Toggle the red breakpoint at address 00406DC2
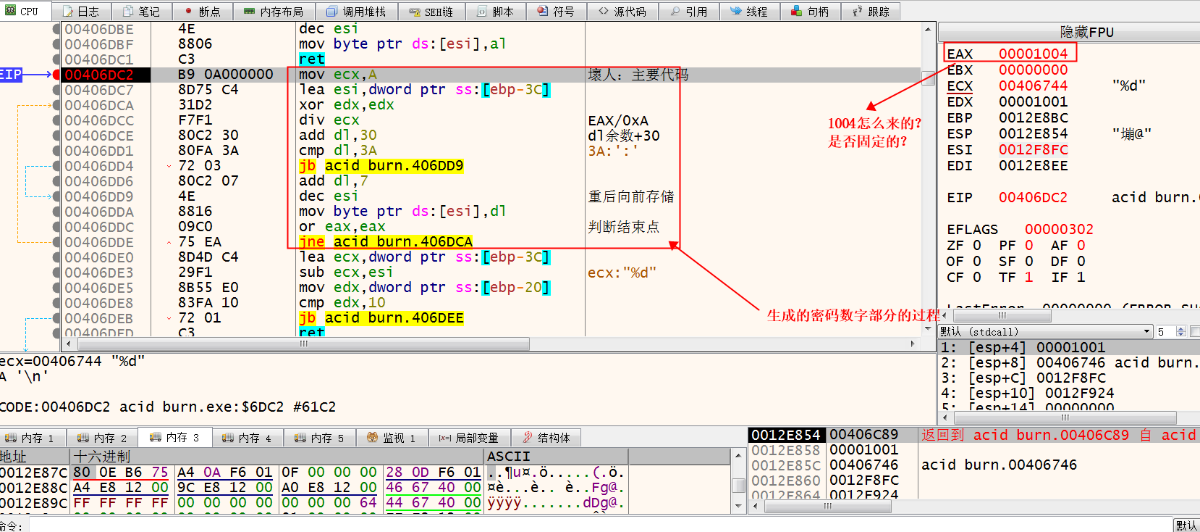 (x=57, y=74)
